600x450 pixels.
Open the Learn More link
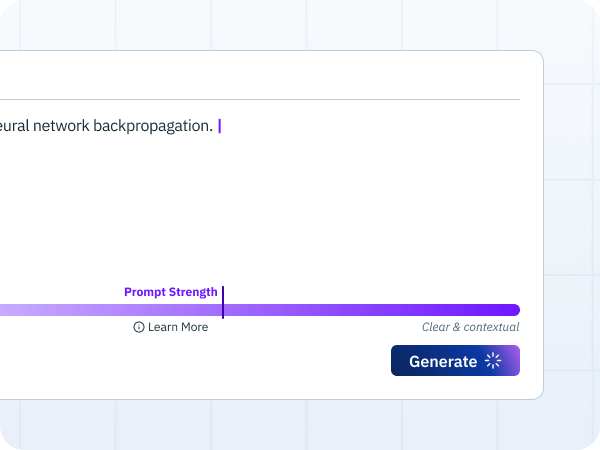[x=171, y=327]
